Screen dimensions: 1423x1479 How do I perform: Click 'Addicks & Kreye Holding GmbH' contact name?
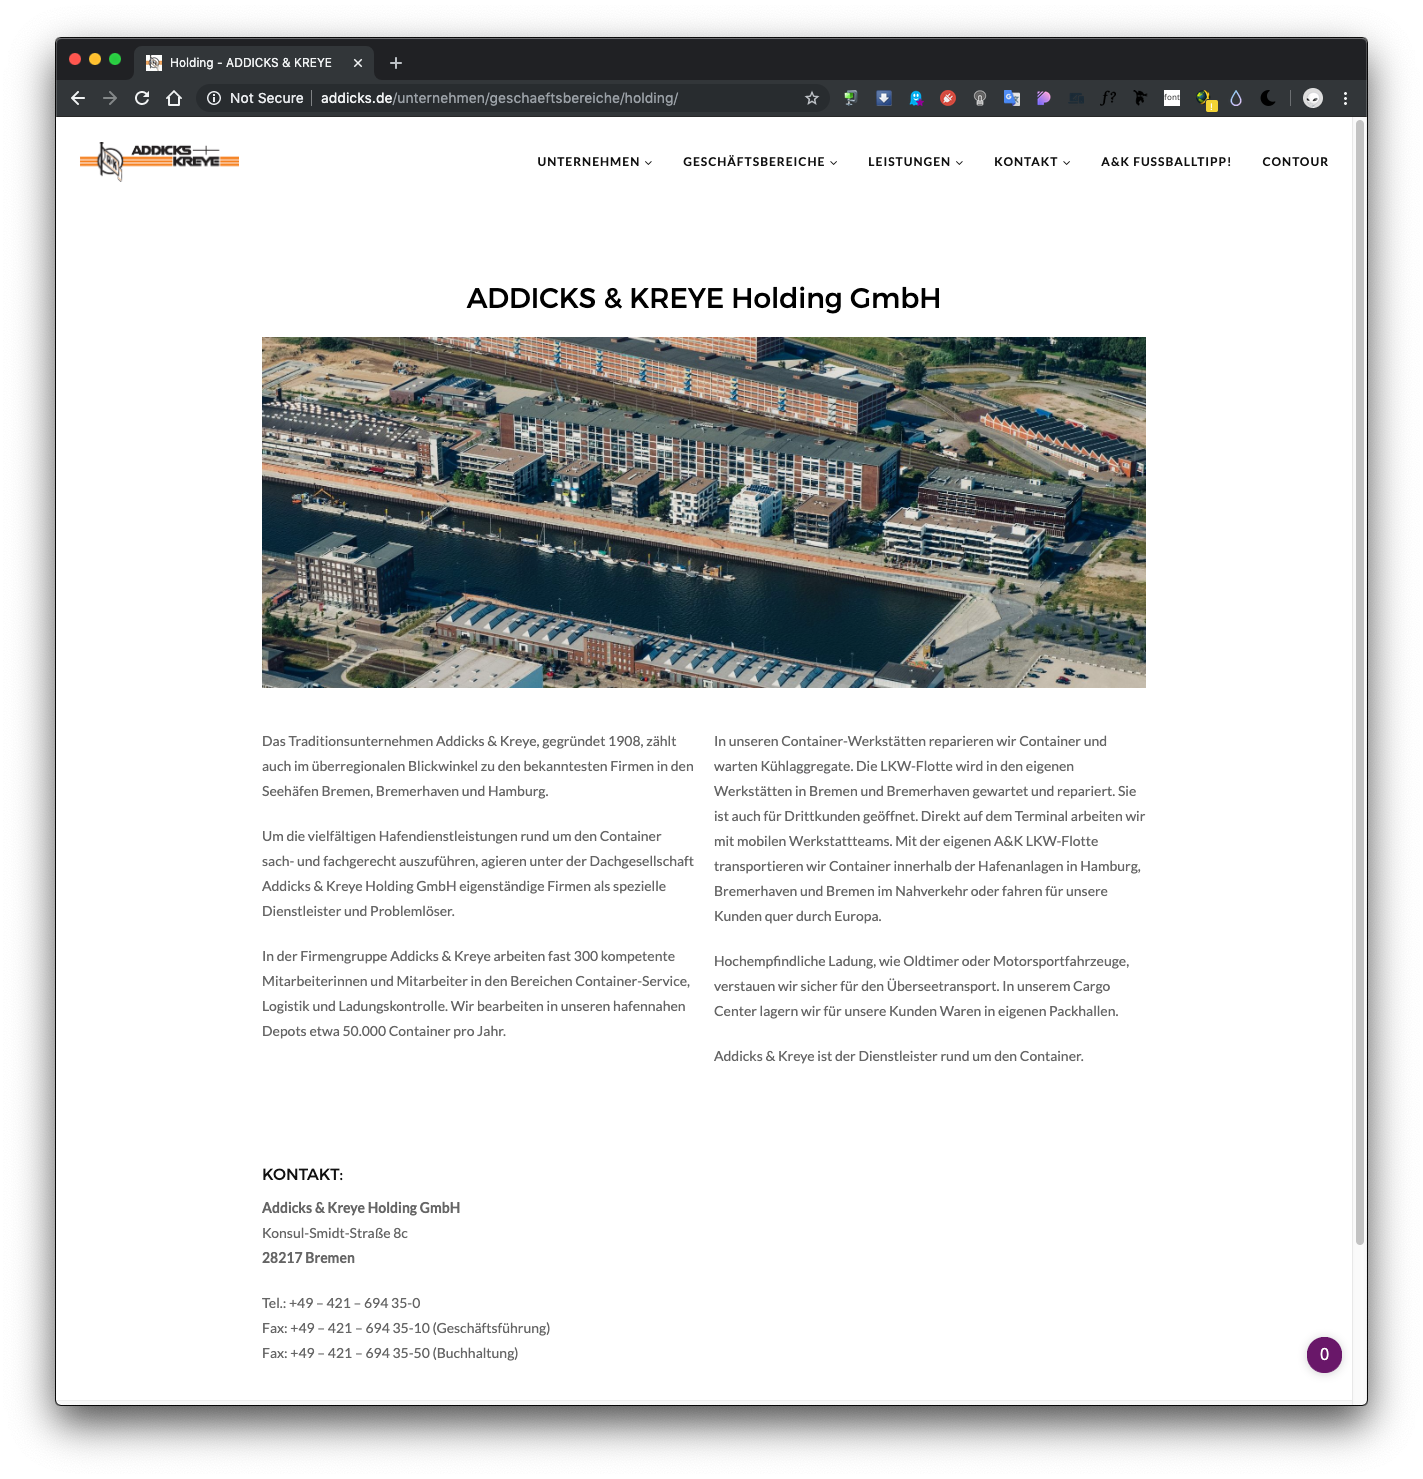point(361,1208)
